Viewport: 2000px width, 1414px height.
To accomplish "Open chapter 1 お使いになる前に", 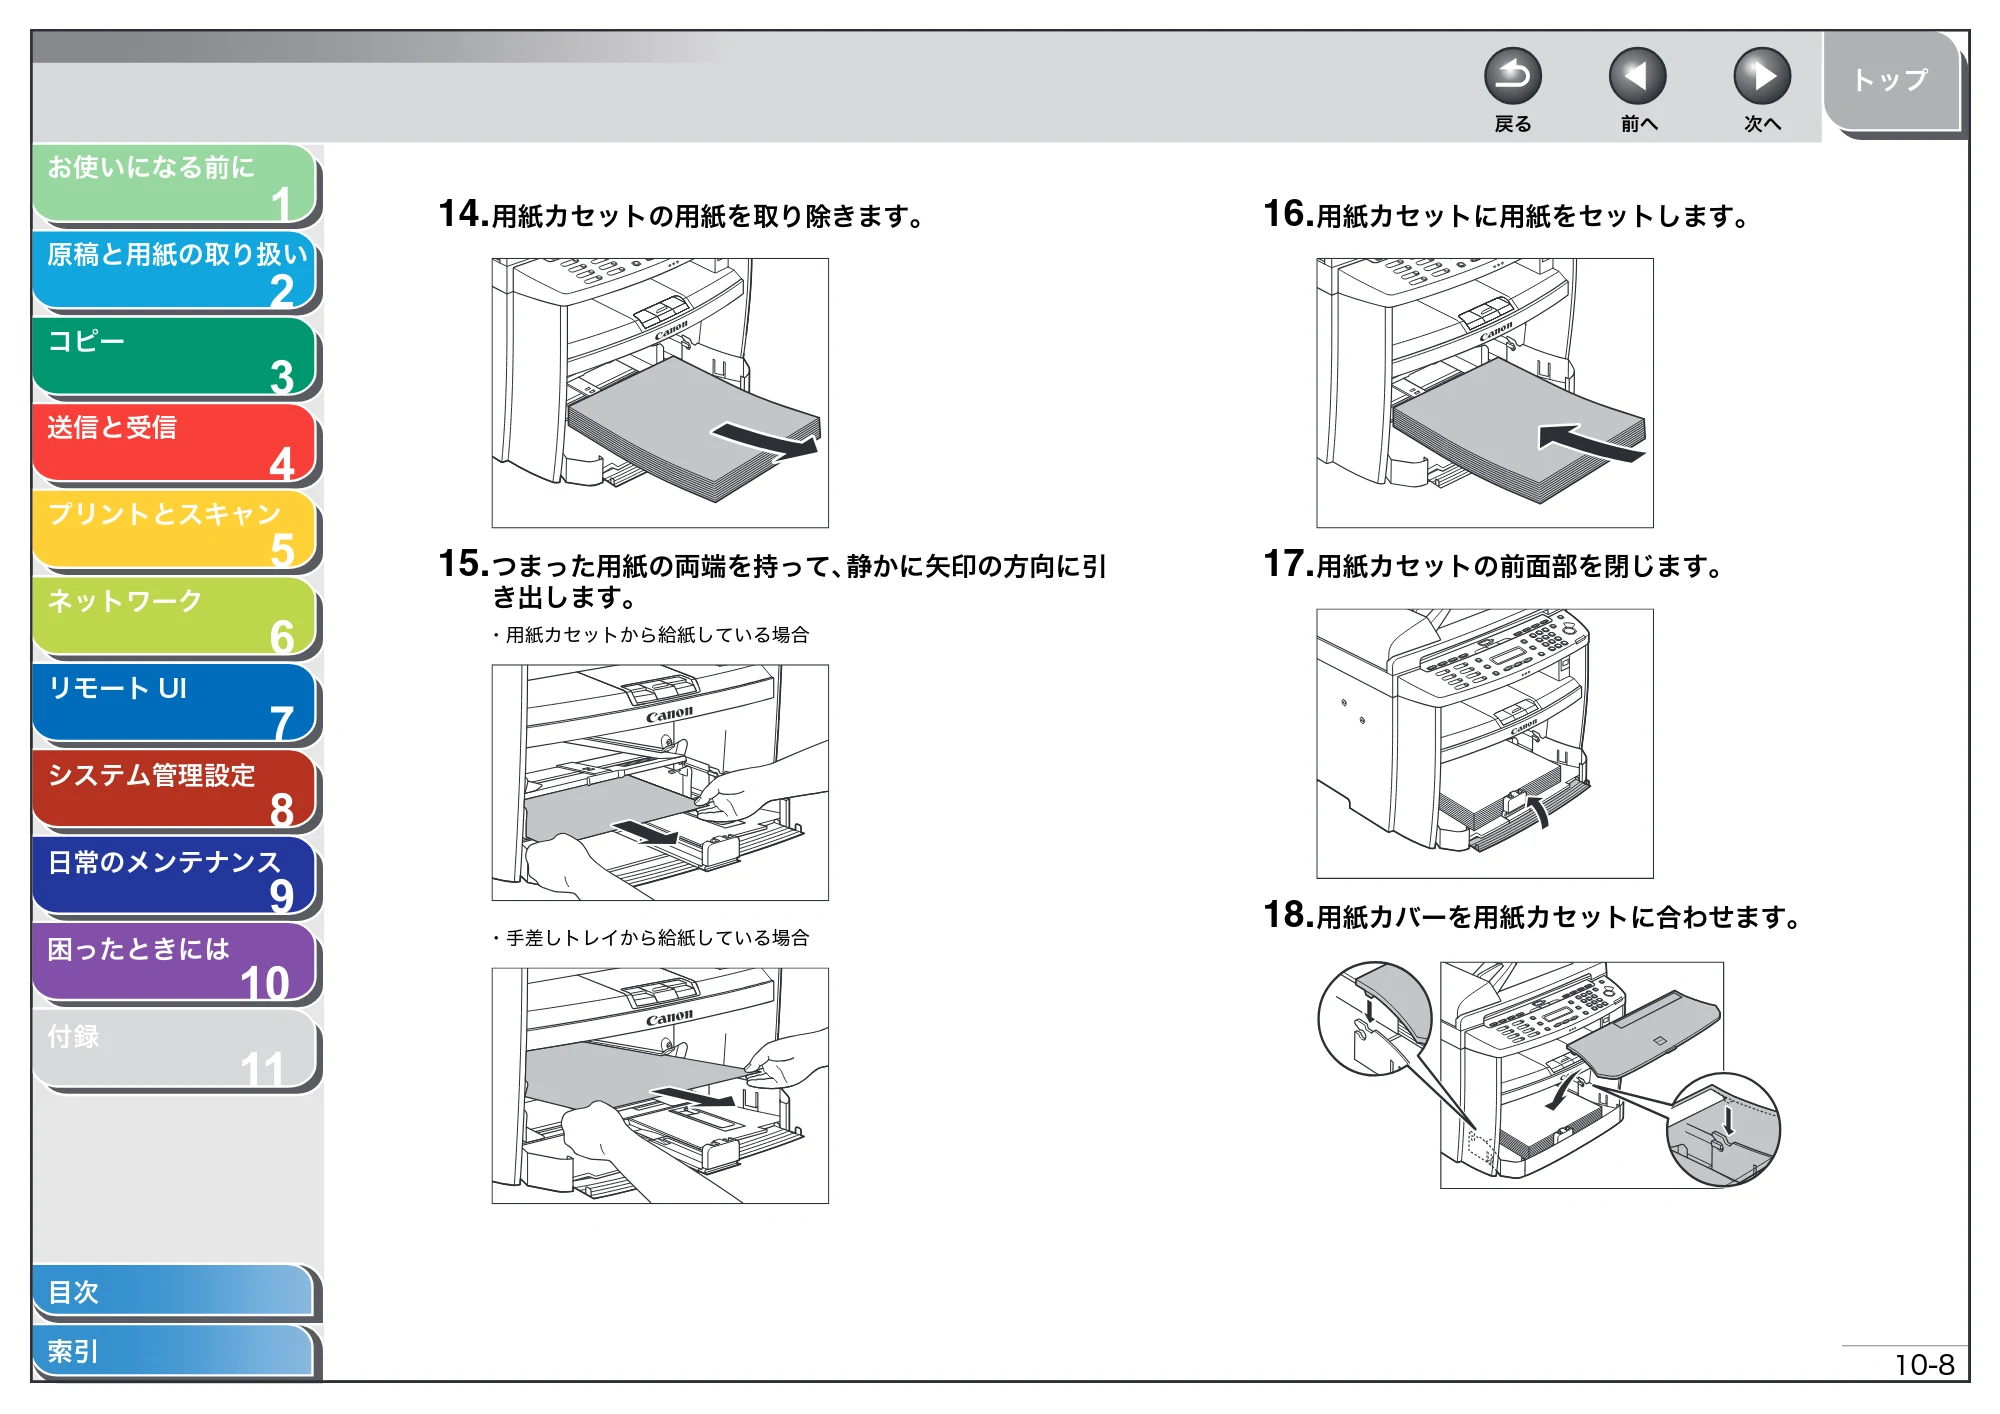I will (174, 183).
